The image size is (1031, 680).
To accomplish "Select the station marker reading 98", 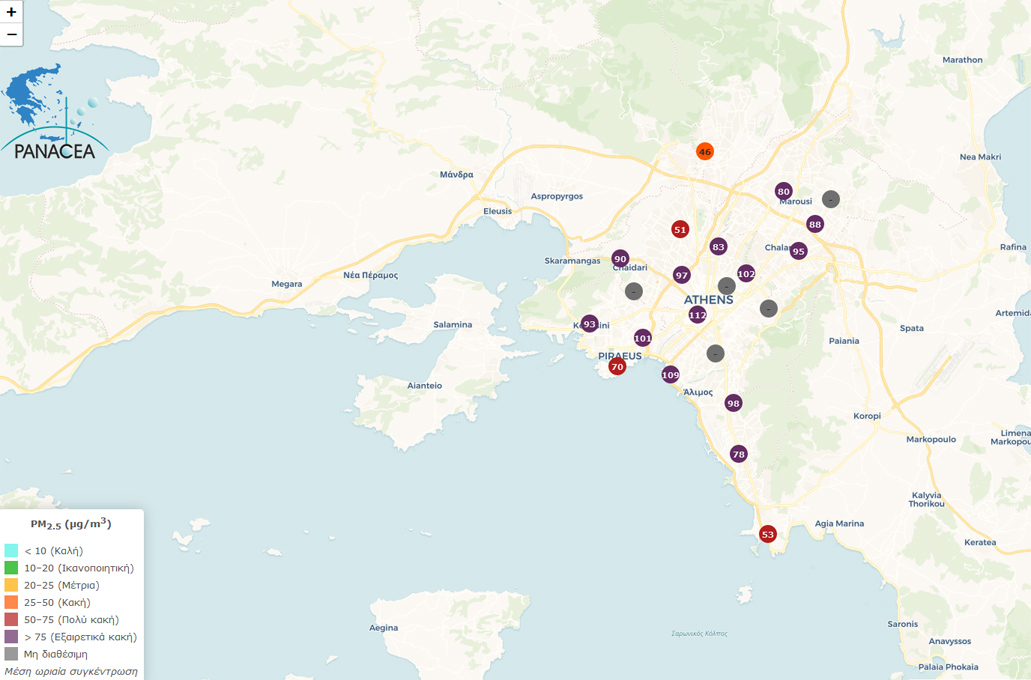I will tap(733, 403).
